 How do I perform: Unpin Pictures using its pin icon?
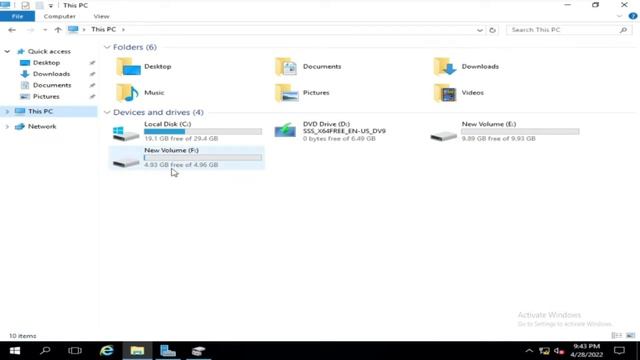click(92, 97)
